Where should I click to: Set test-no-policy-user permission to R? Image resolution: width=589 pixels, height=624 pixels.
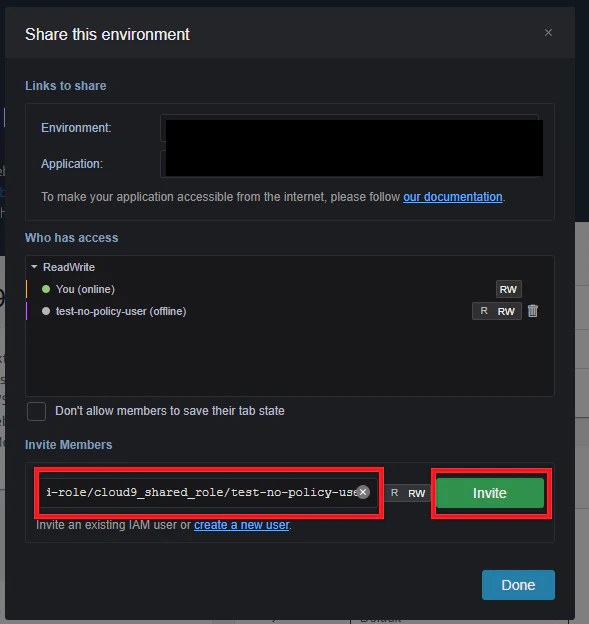click(484, 311)
